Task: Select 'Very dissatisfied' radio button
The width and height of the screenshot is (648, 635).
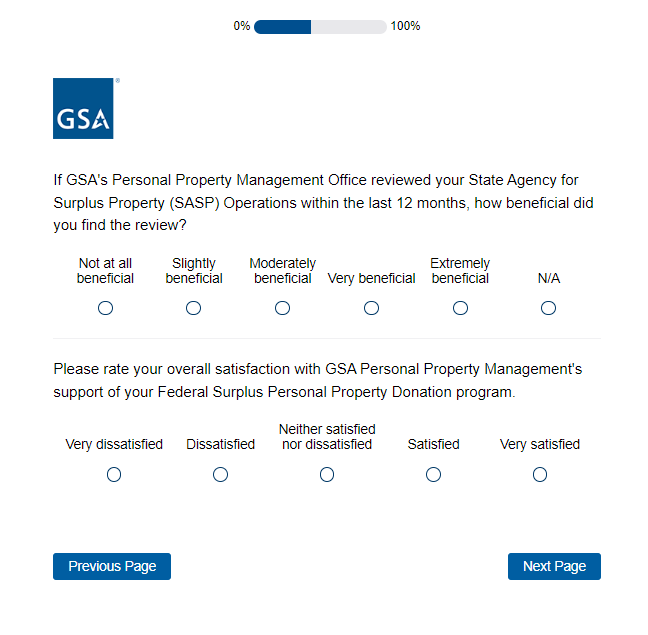Action: click(x=114, y=475)
